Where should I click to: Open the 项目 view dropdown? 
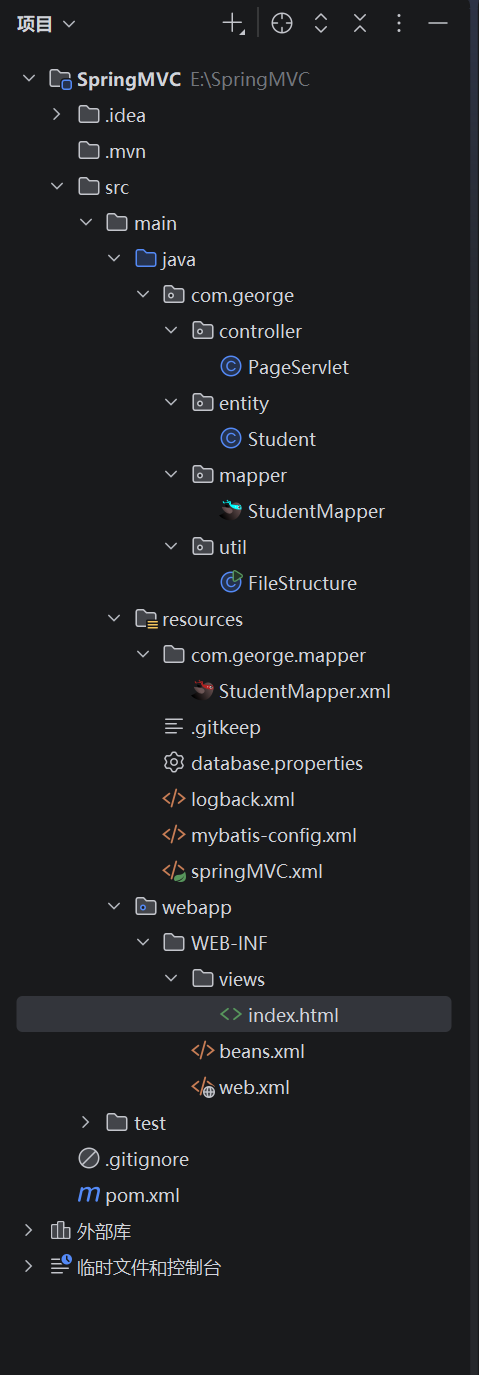point(45,24)
